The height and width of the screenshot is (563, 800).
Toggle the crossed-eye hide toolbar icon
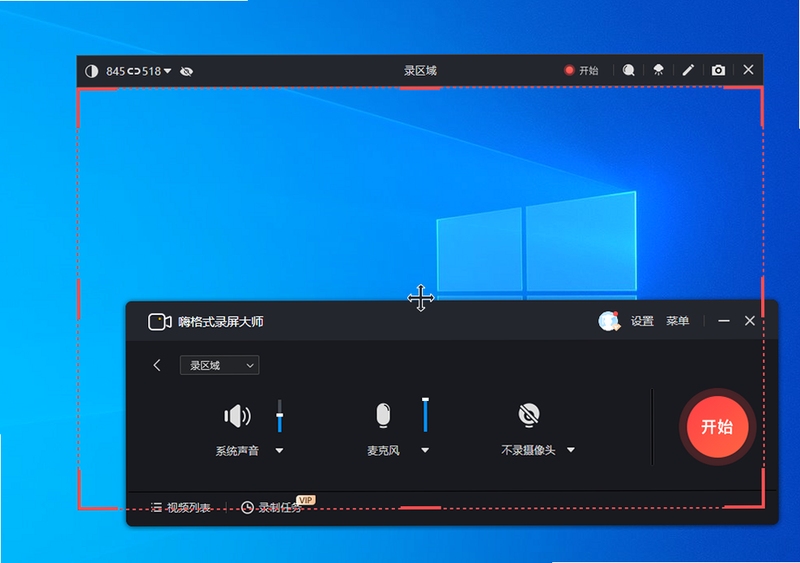pos(186,71)
